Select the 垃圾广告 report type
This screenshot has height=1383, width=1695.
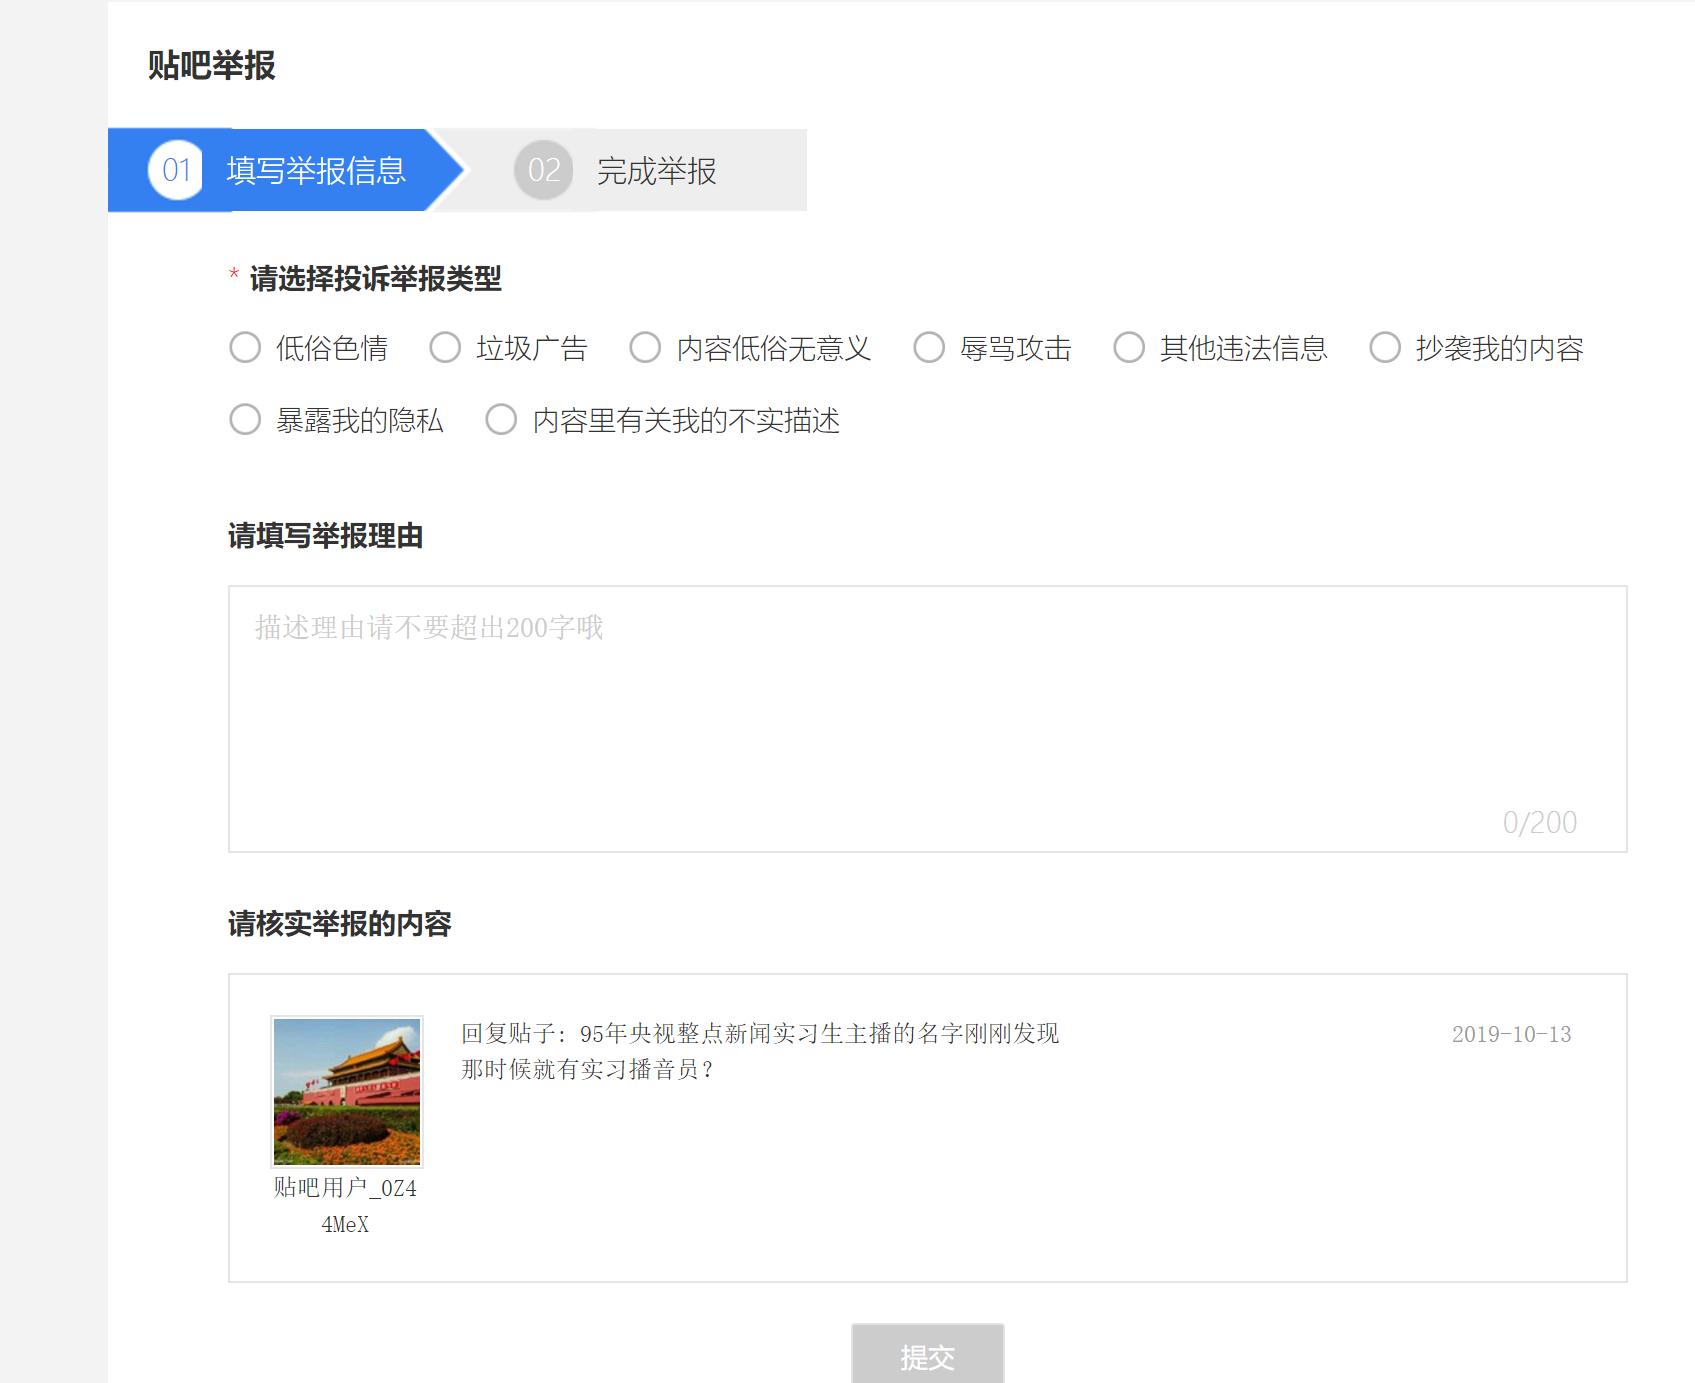coord(445,348)
